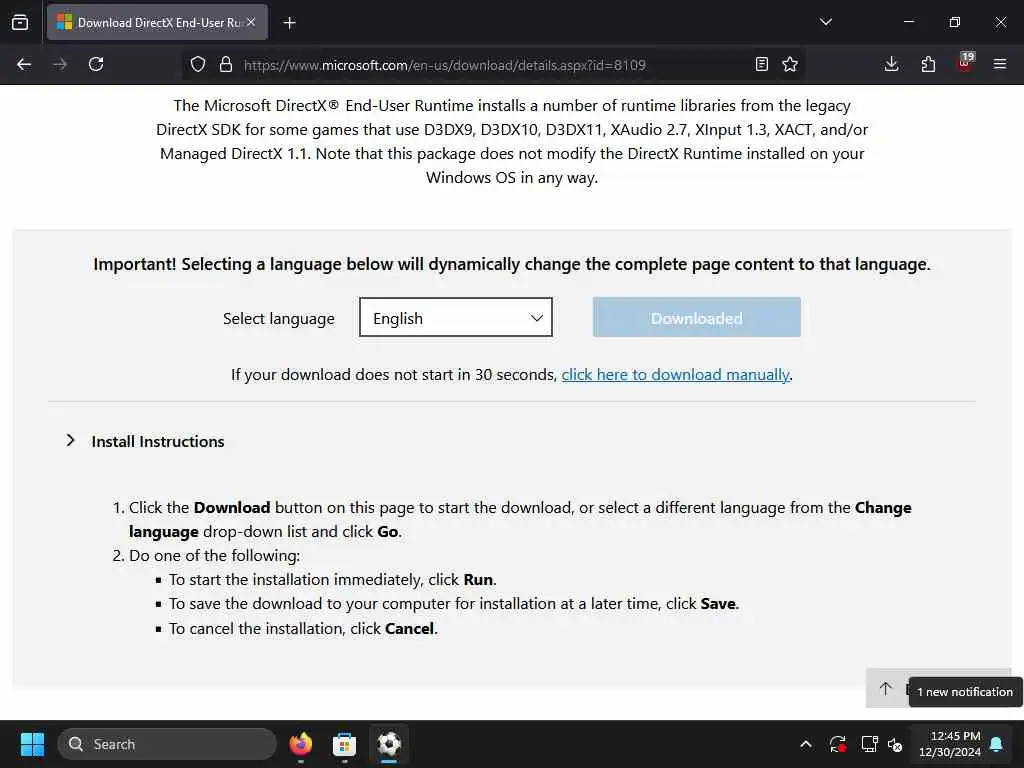The height and width of the screenshot is (768, 1024).
Task: Open the Firefox hamburger application menu
Action: [1000, 64]
